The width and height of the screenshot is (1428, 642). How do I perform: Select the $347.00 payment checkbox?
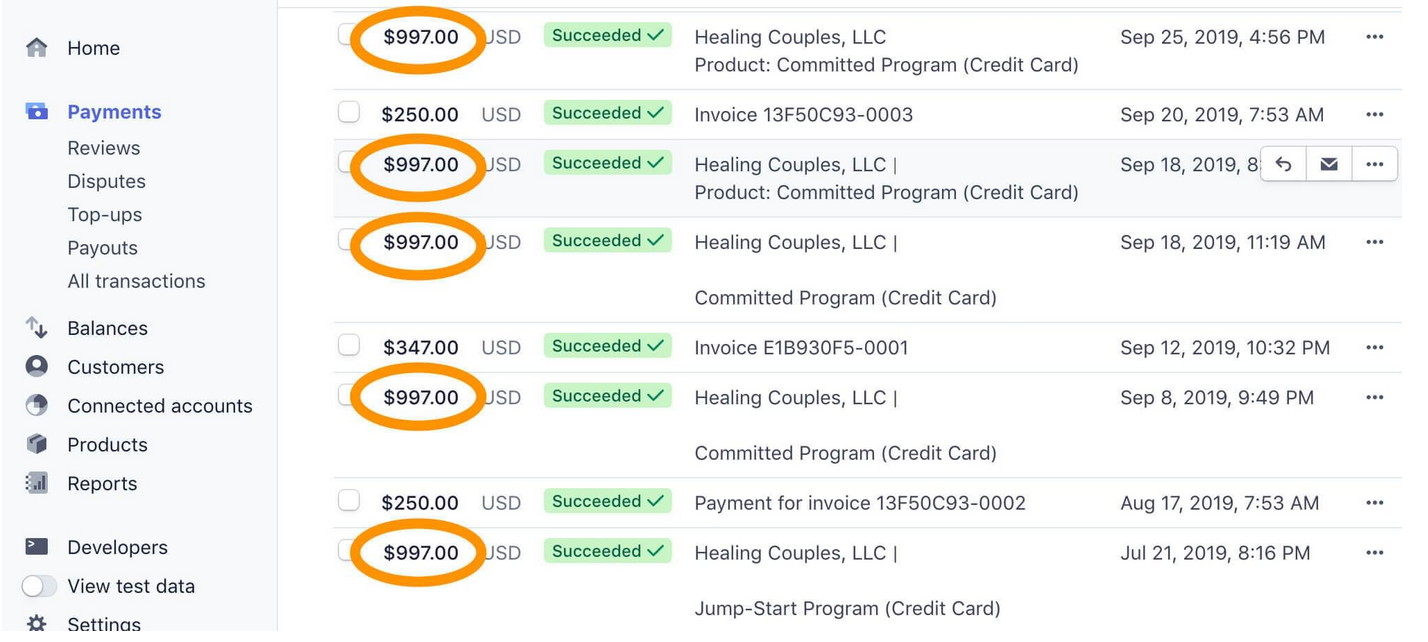click(x=348, y=346)
